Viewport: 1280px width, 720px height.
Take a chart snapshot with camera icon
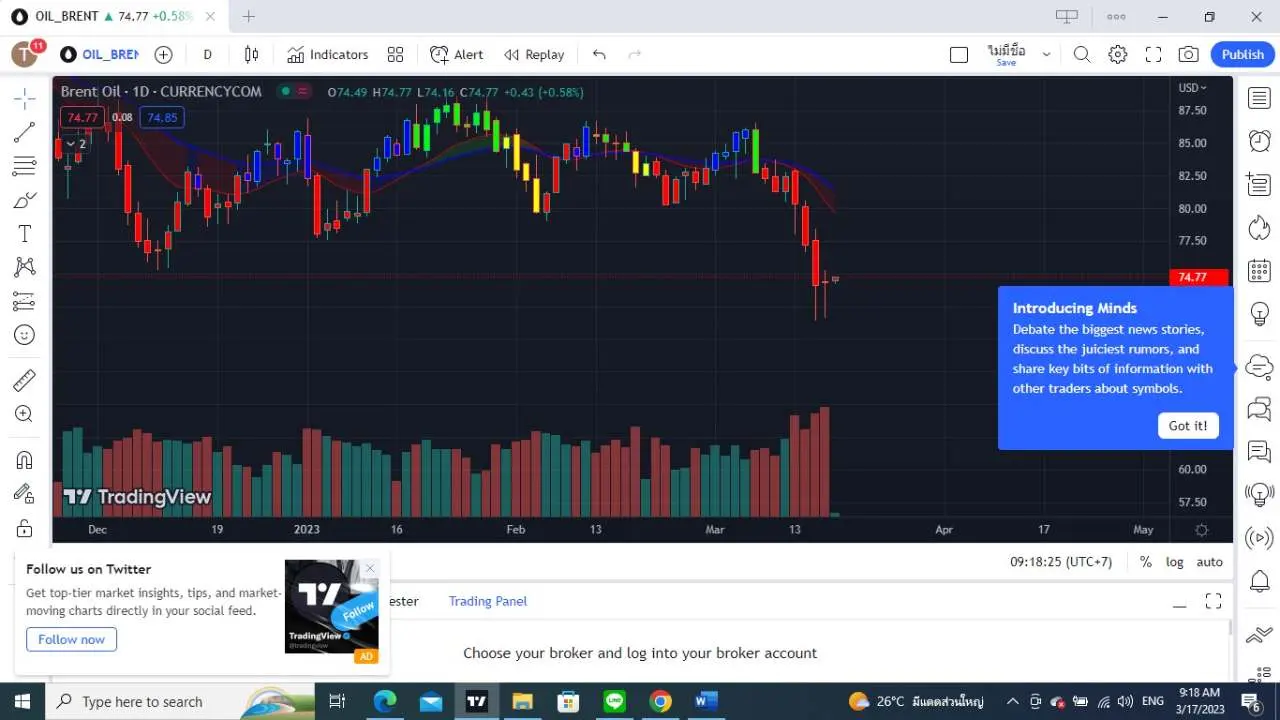1188,55
